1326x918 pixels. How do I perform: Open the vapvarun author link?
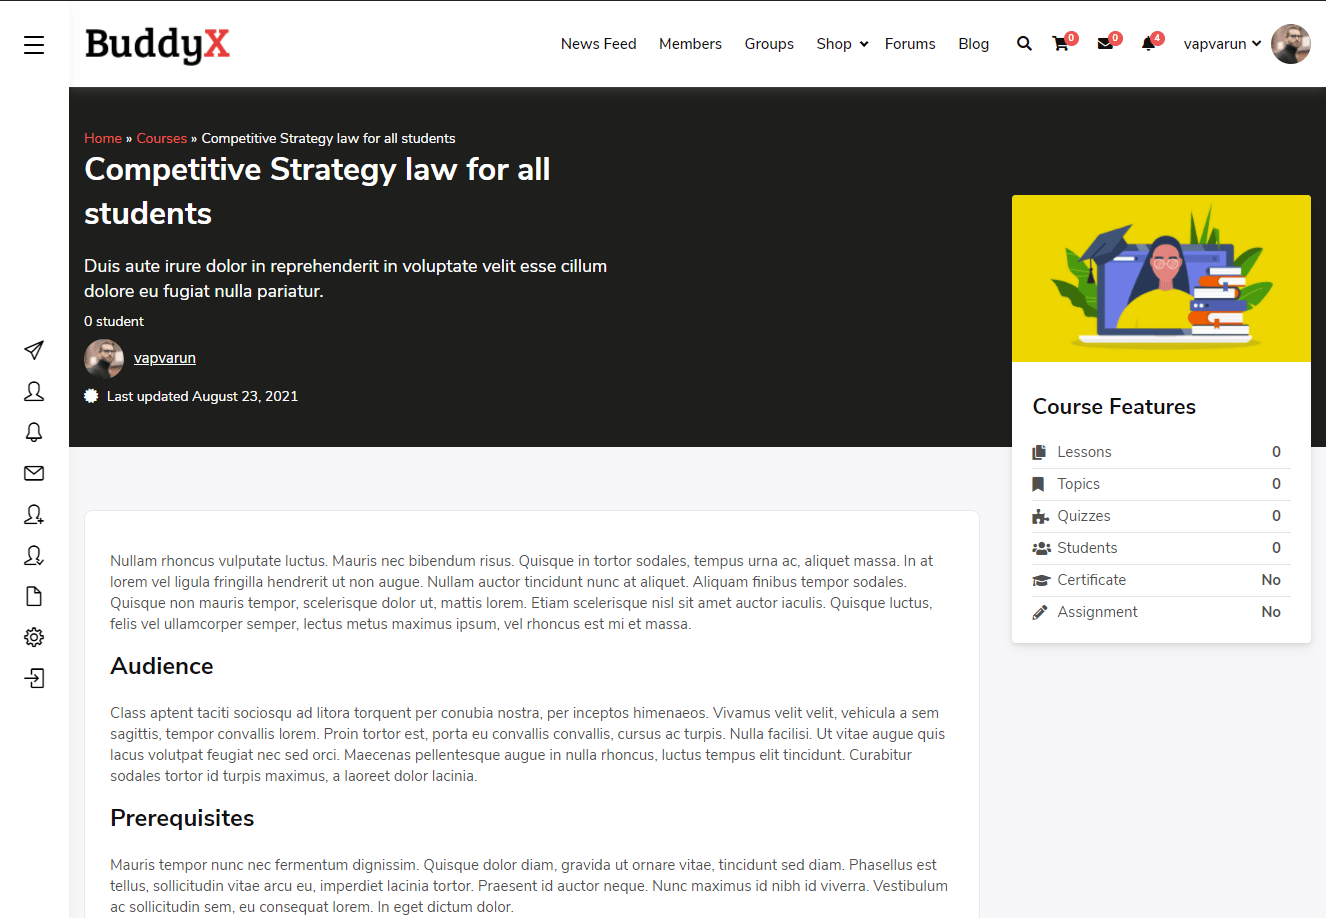pos(165,358)
